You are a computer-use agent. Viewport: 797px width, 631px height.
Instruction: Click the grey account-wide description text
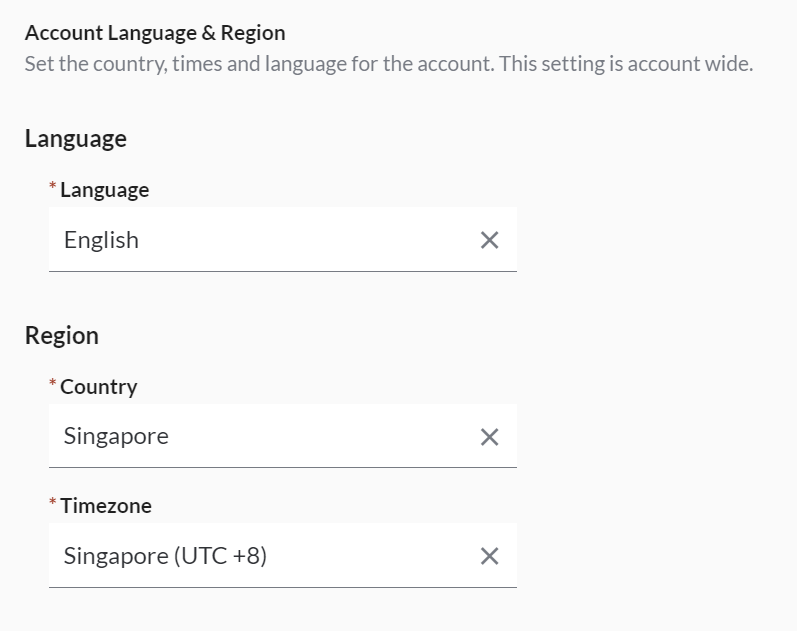[x=388, y=65]
